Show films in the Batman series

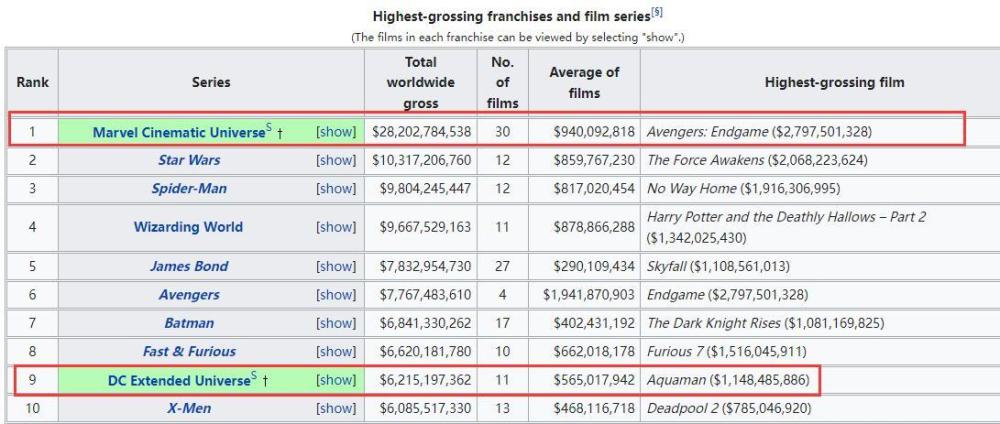pos(336,323)
